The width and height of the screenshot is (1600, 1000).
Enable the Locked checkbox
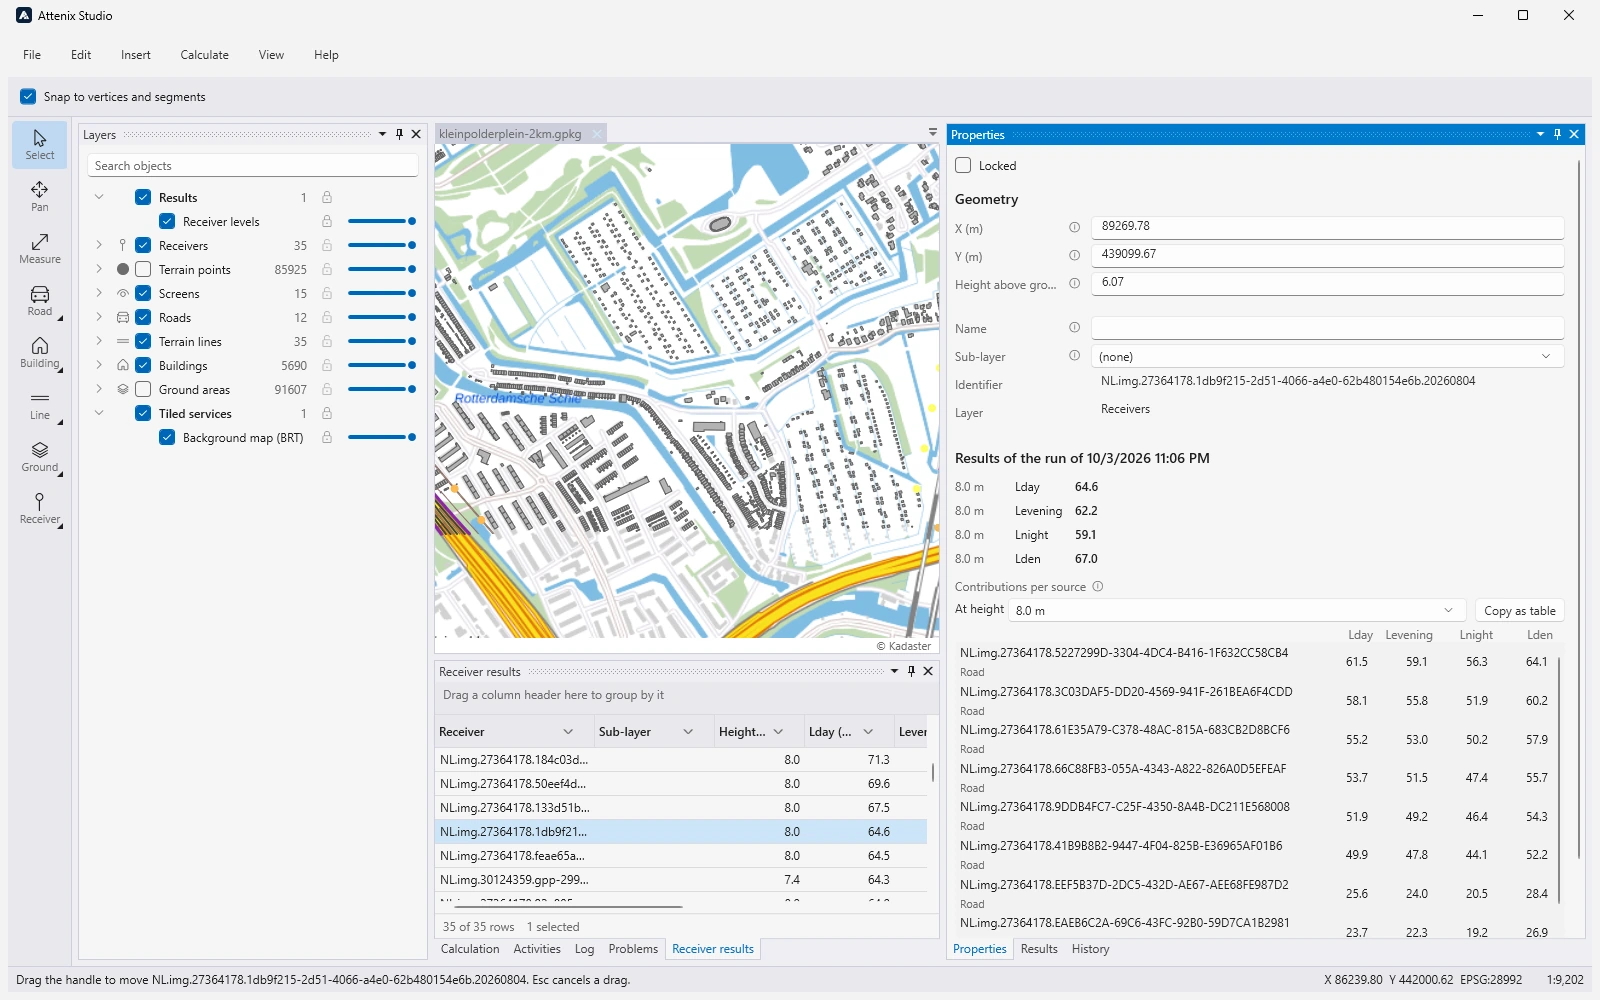(963, 166)
